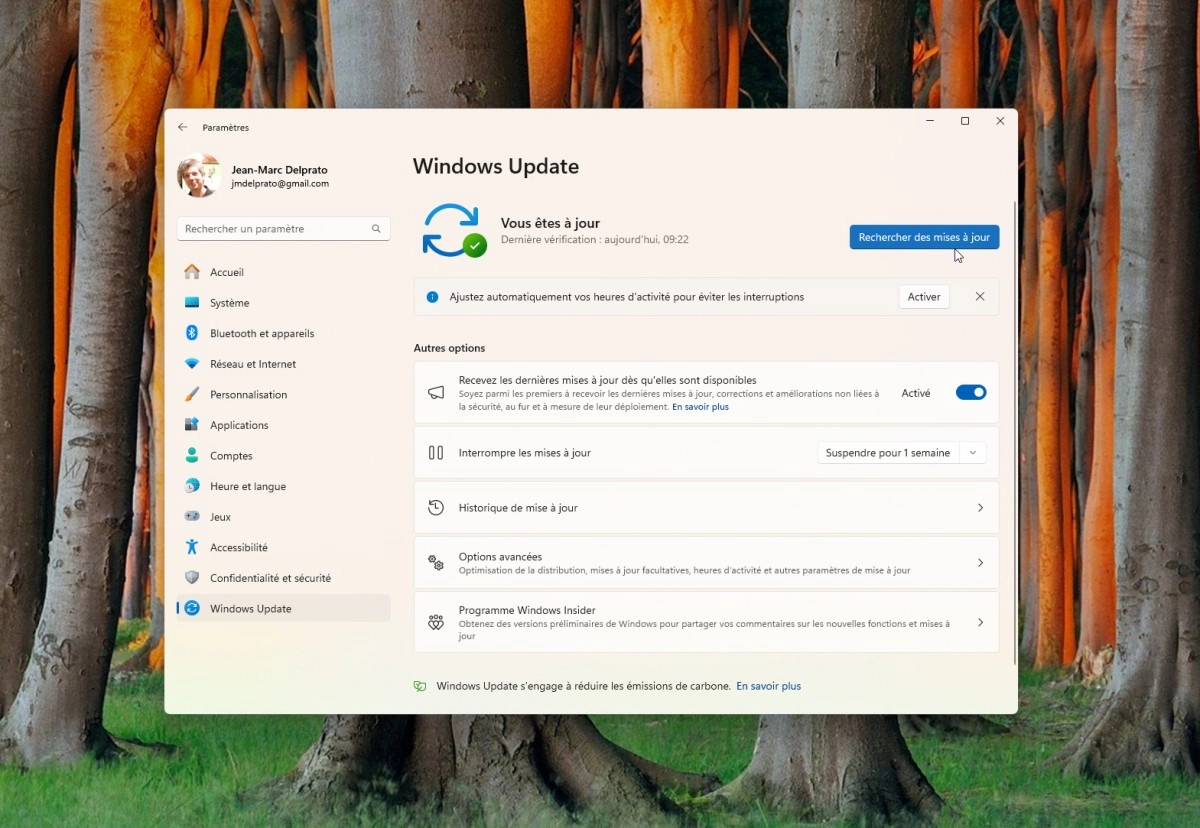Go to Accueil in the sidebar
The width and height of the screenshot is (1200, 828).
(284, 272)
